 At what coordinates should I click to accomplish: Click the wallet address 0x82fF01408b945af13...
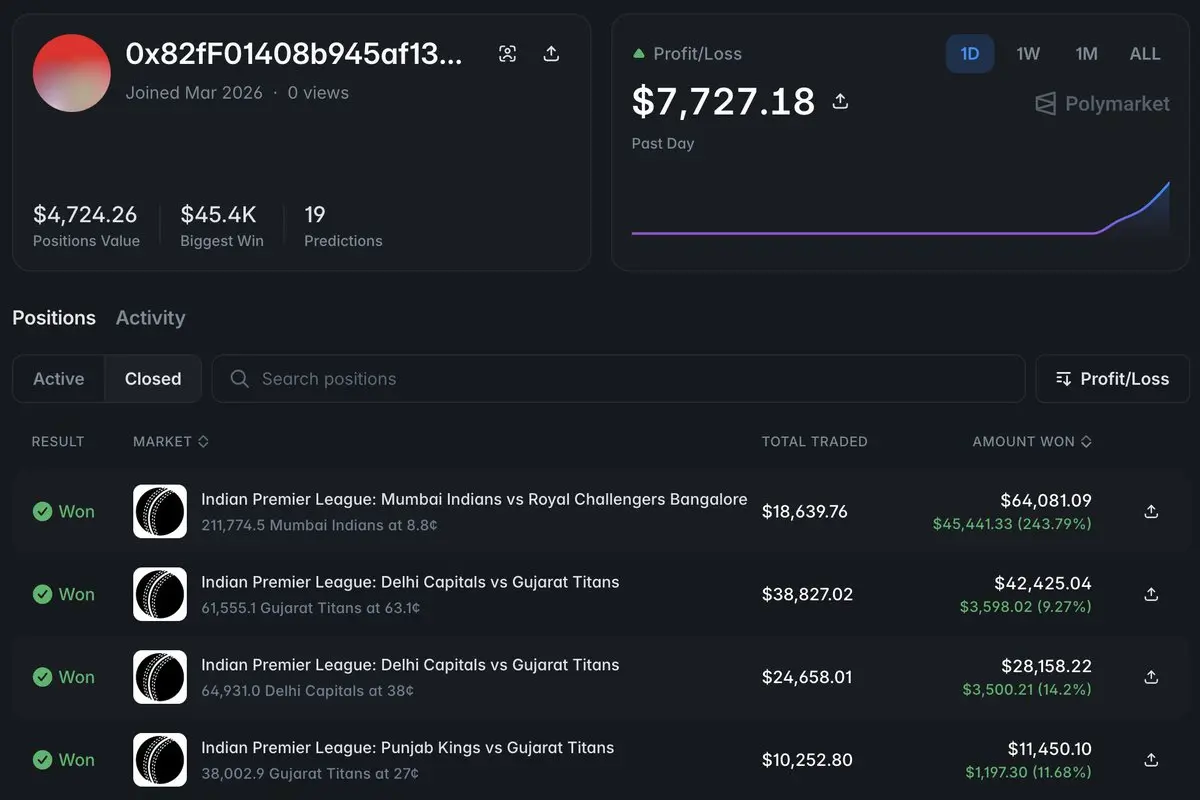(x=294, y=54)
